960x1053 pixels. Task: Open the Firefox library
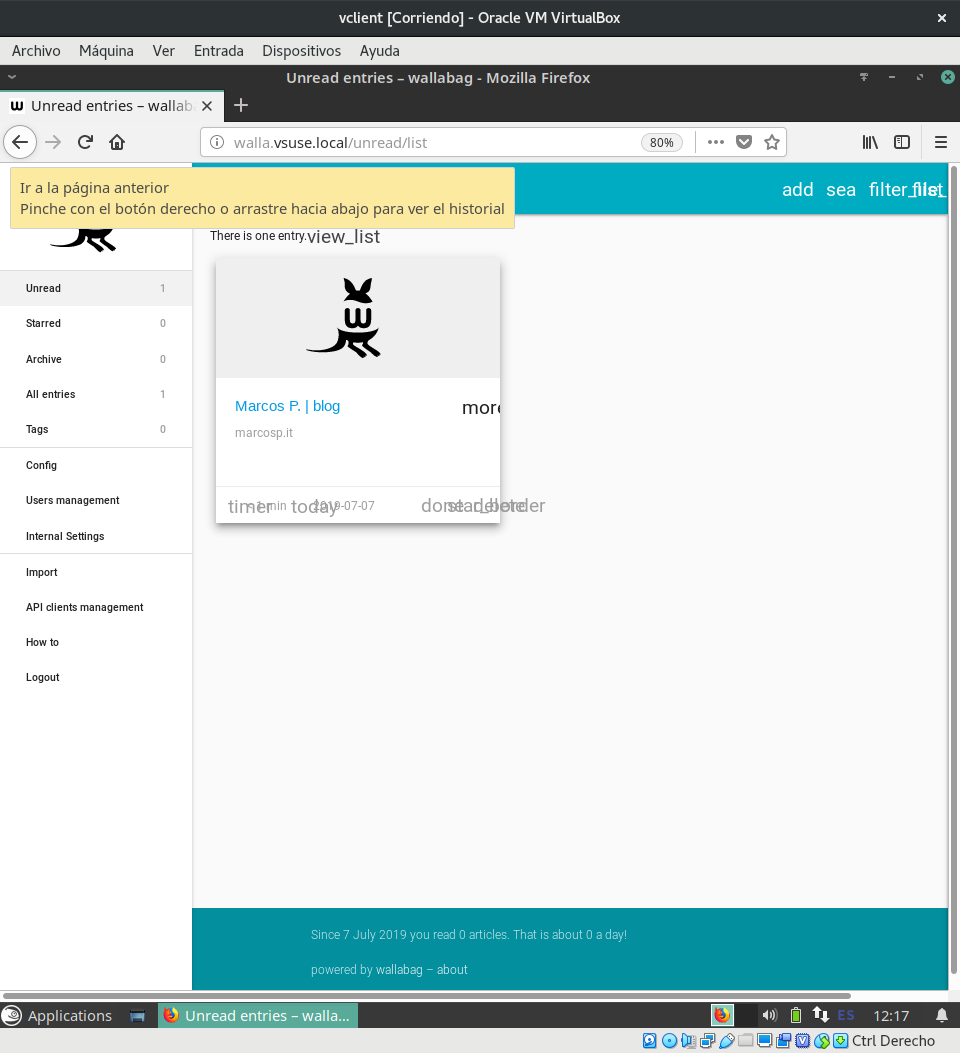870,142
